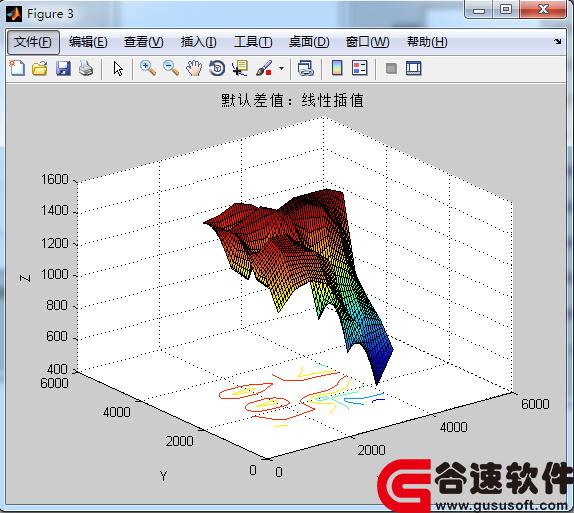Select the Rotate 3D tool
This screenshot has width=574, height=513.
tap(217, 68)
